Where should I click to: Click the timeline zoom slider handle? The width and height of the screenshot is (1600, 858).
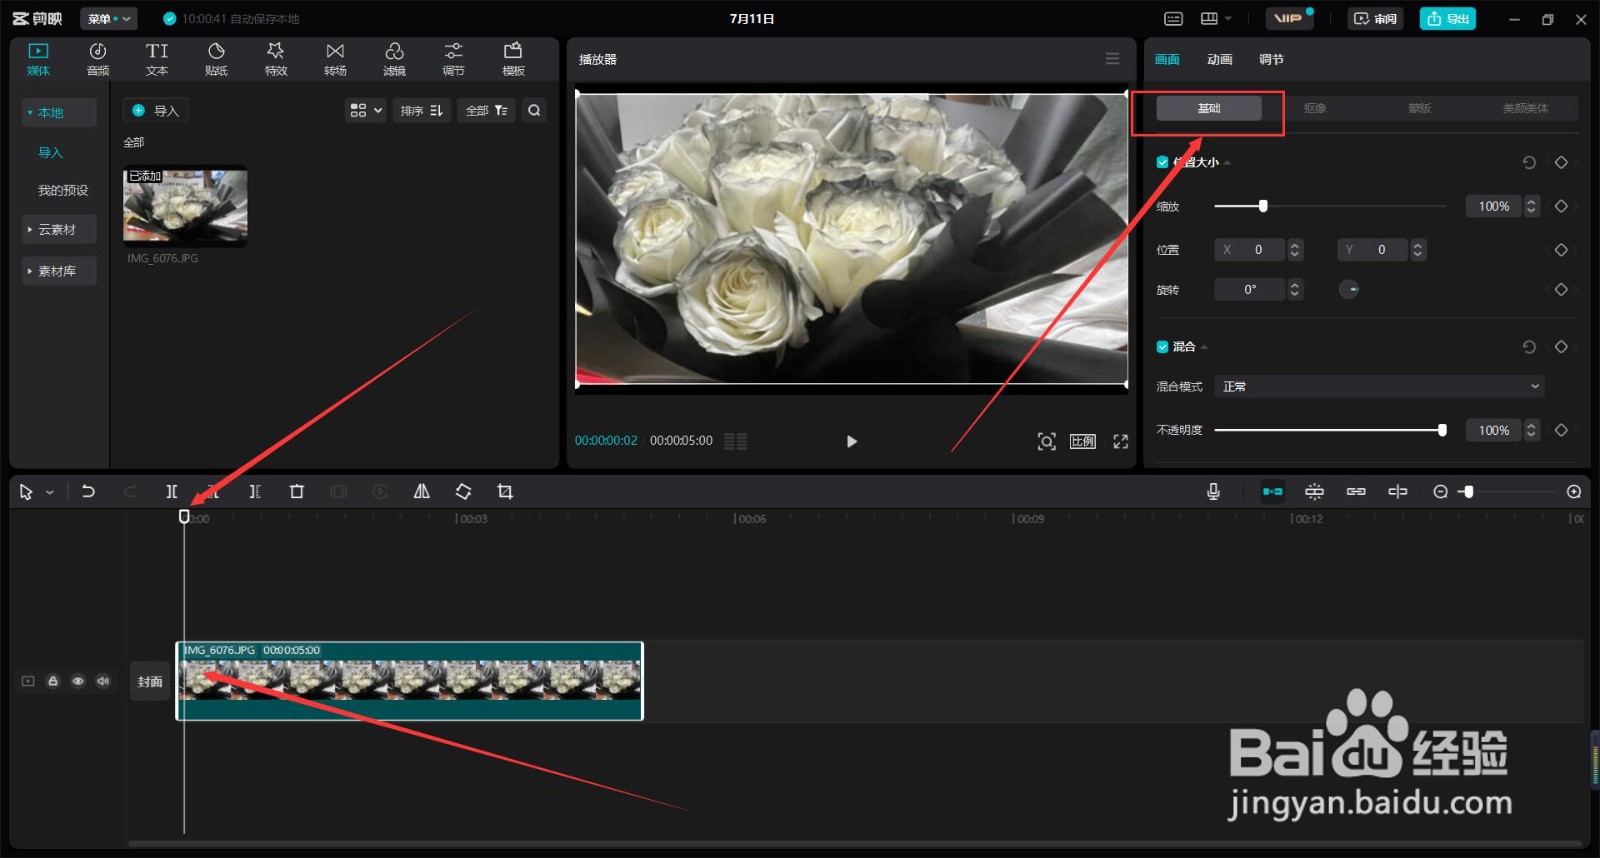pos(1468,491)
